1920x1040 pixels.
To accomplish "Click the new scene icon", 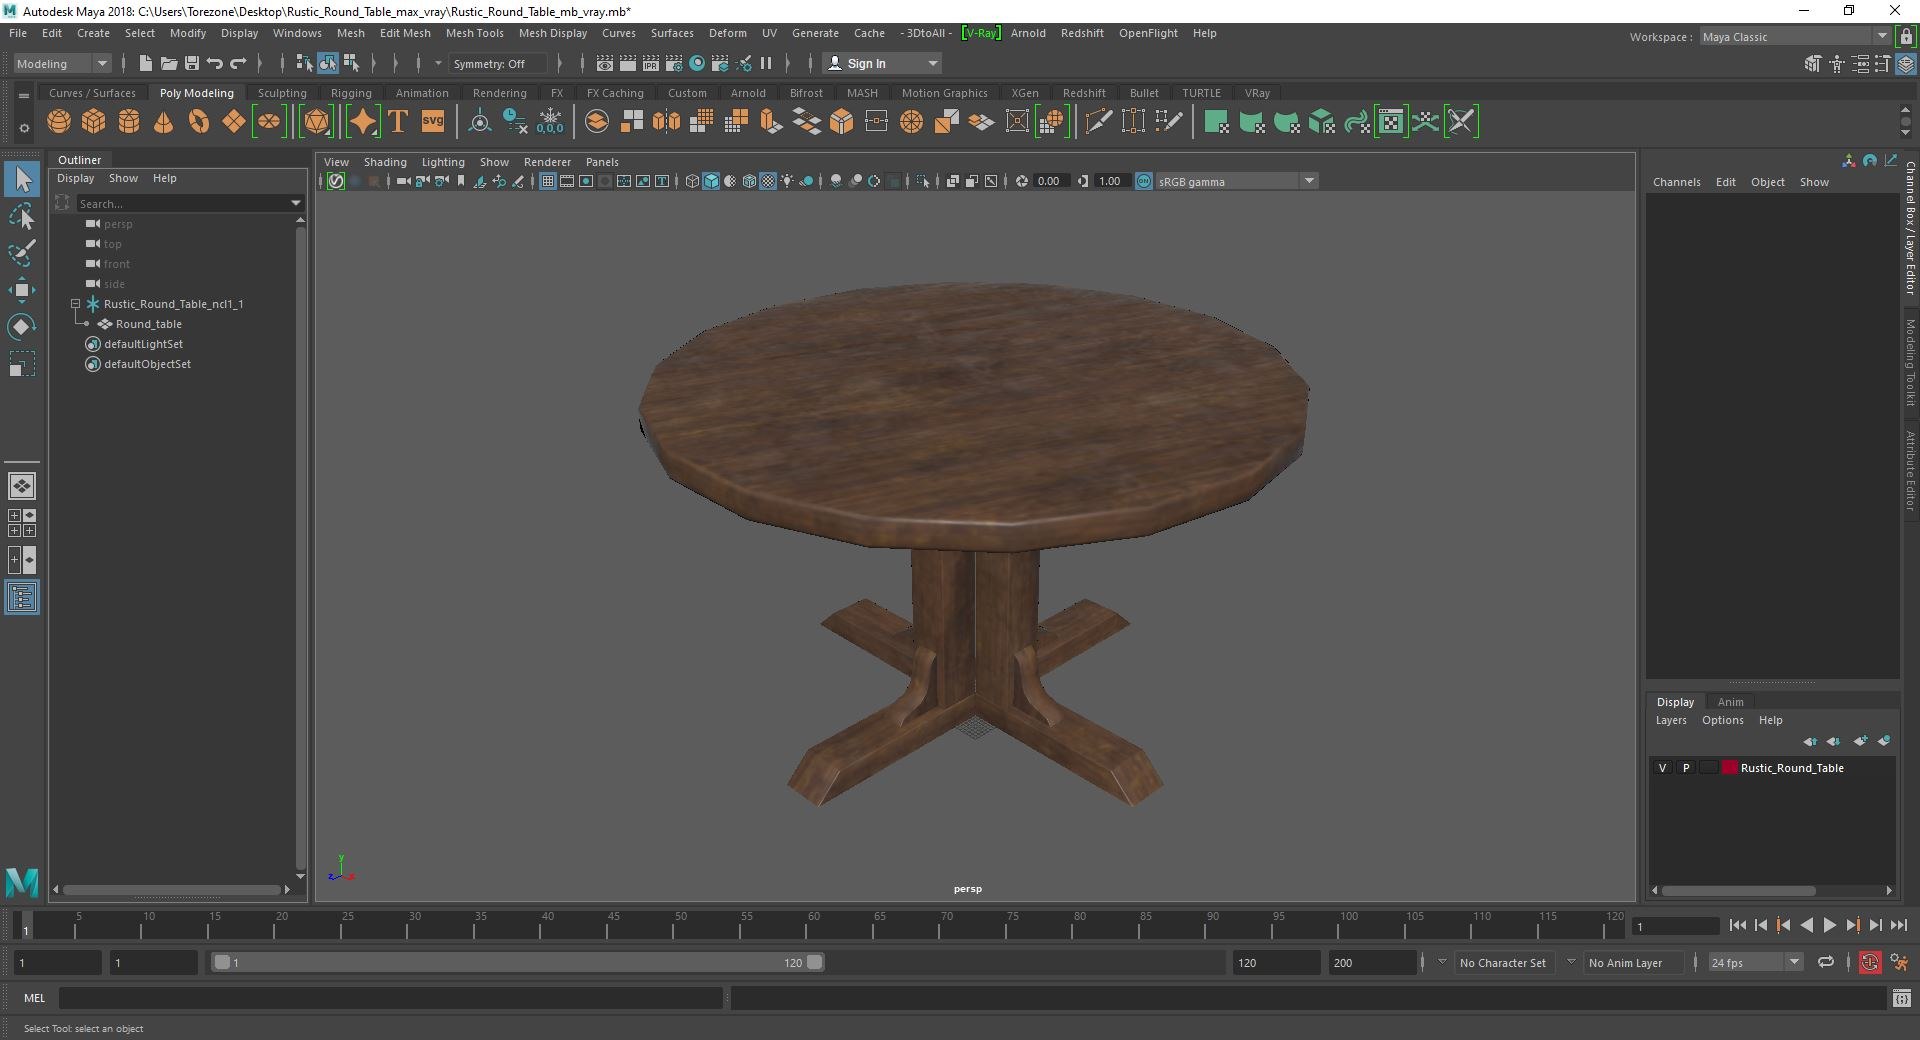I will click(x=146, y=63).
